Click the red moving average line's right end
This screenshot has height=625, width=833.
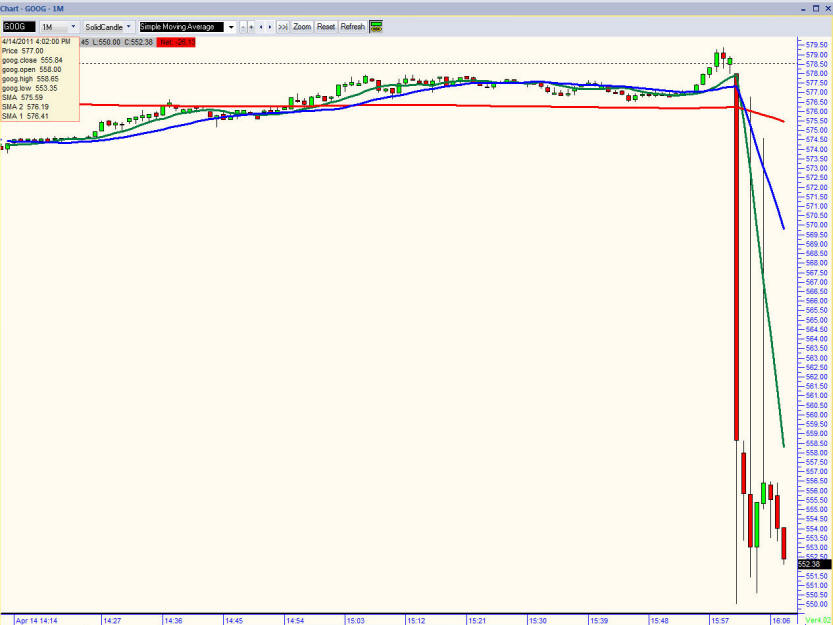tap(783, 121)
